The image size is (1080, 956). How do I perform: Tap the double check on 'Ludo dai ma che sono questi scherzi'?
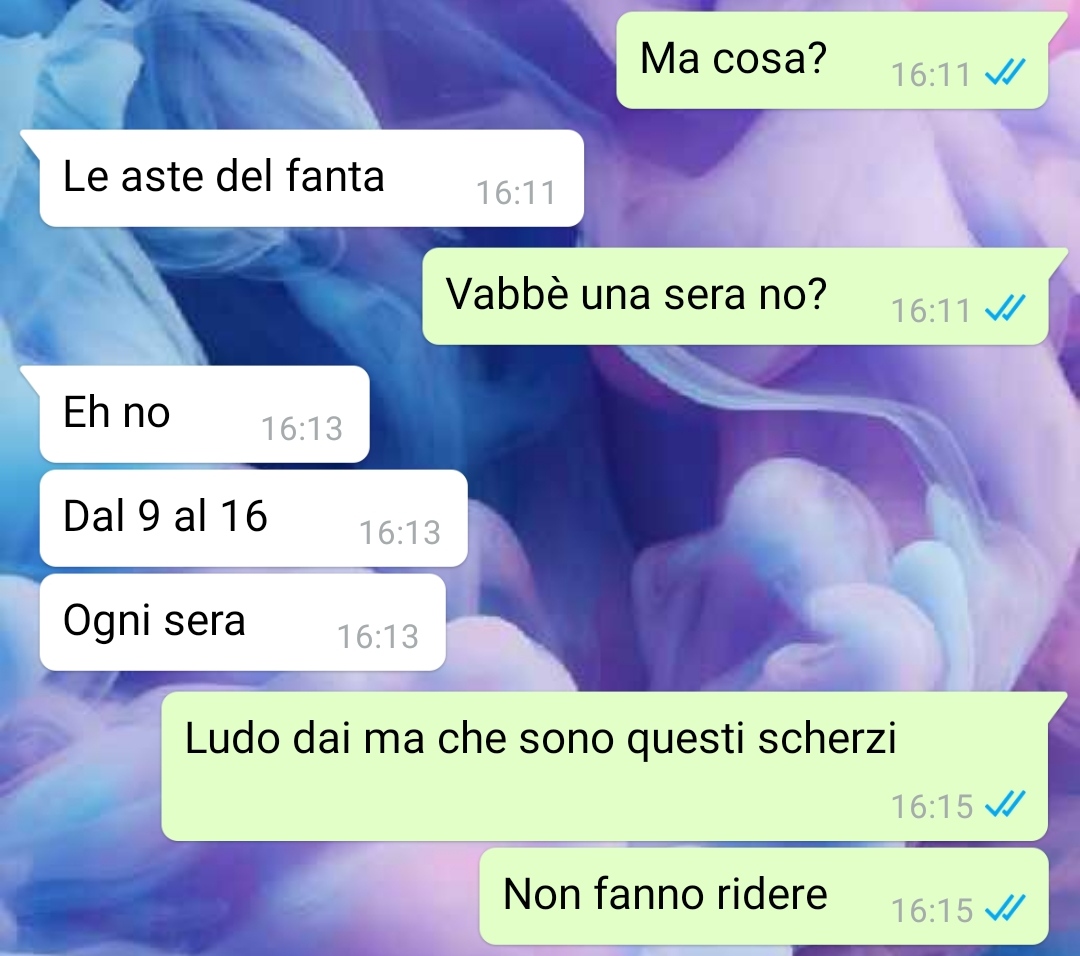click(1006, 804)
